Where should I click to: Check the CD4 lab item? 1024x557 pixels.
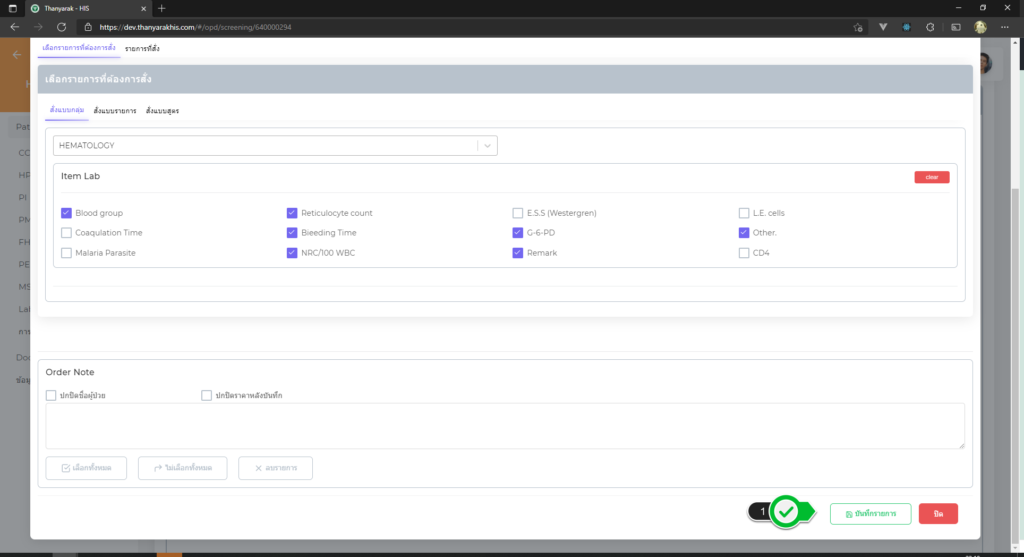743,253
